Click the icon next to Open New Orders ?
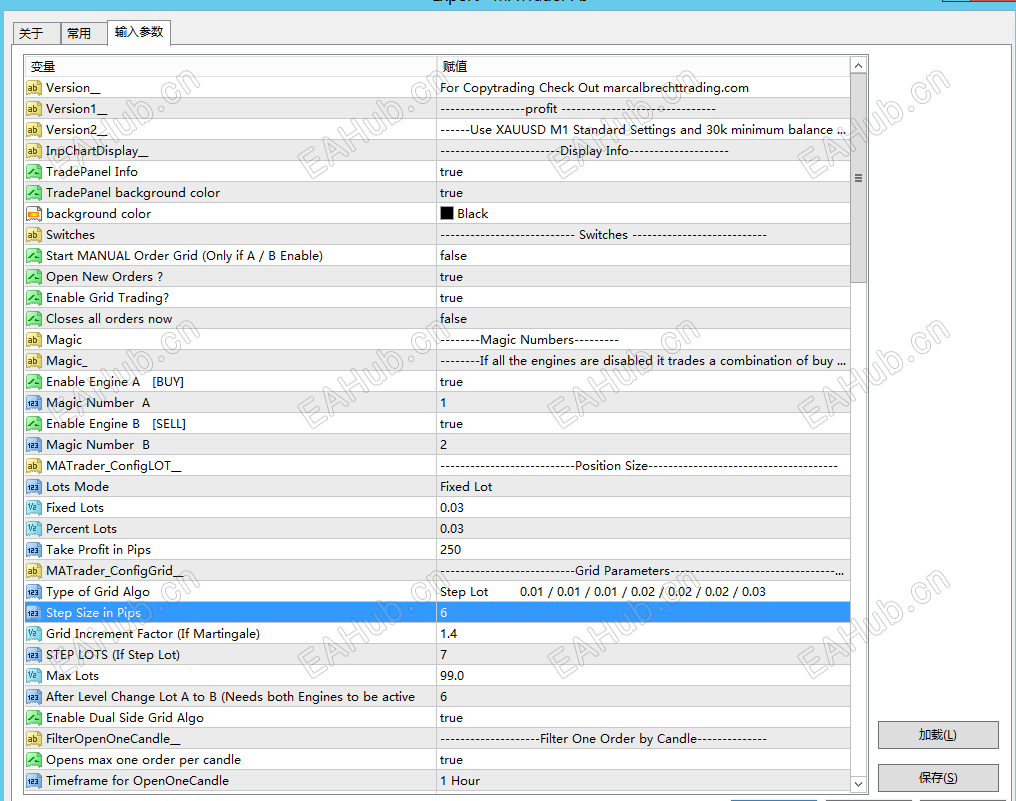This screenshot has height=801, width=1016. point(34,277)
